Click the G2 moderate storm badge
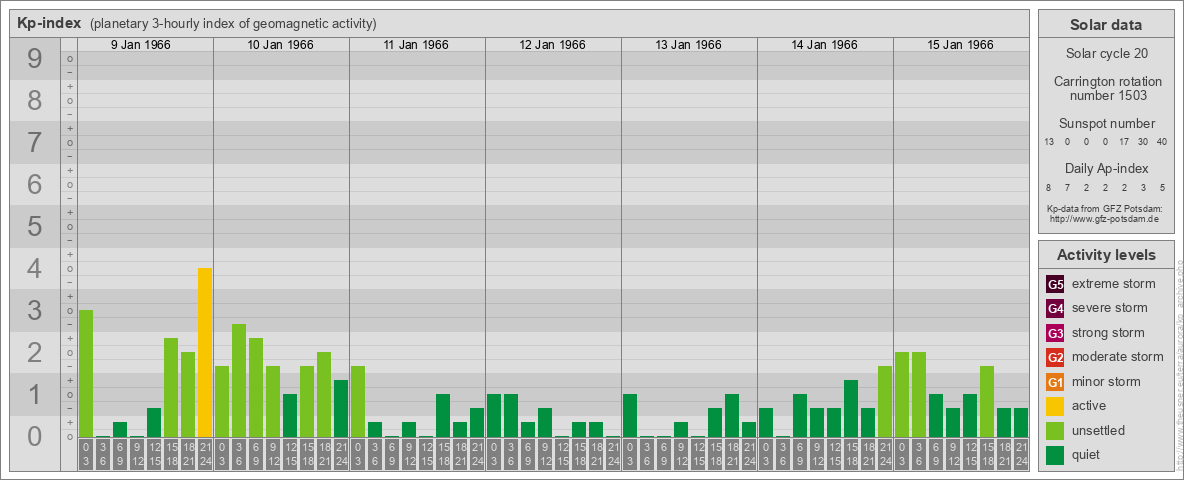 click(x=1056, y=357)
